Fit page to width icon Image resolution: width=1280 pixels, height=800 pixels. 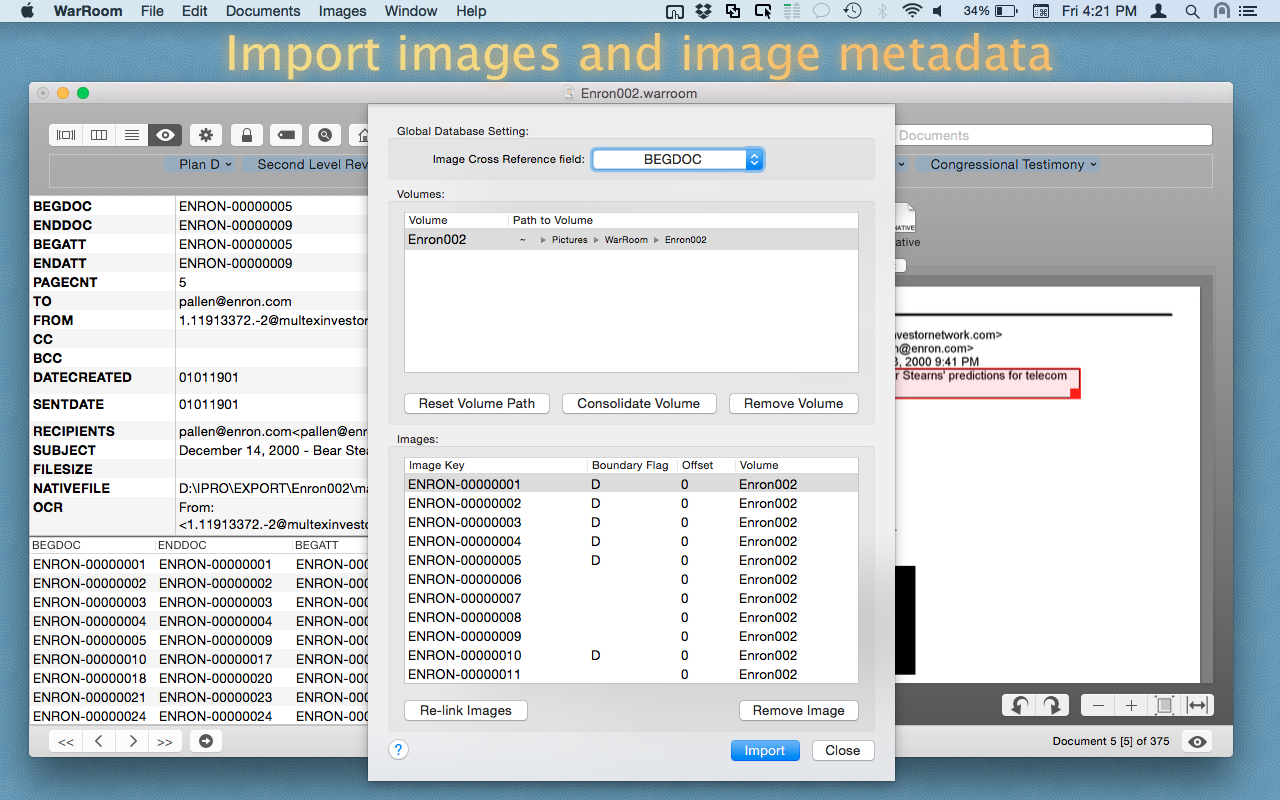click(1197, 705)
